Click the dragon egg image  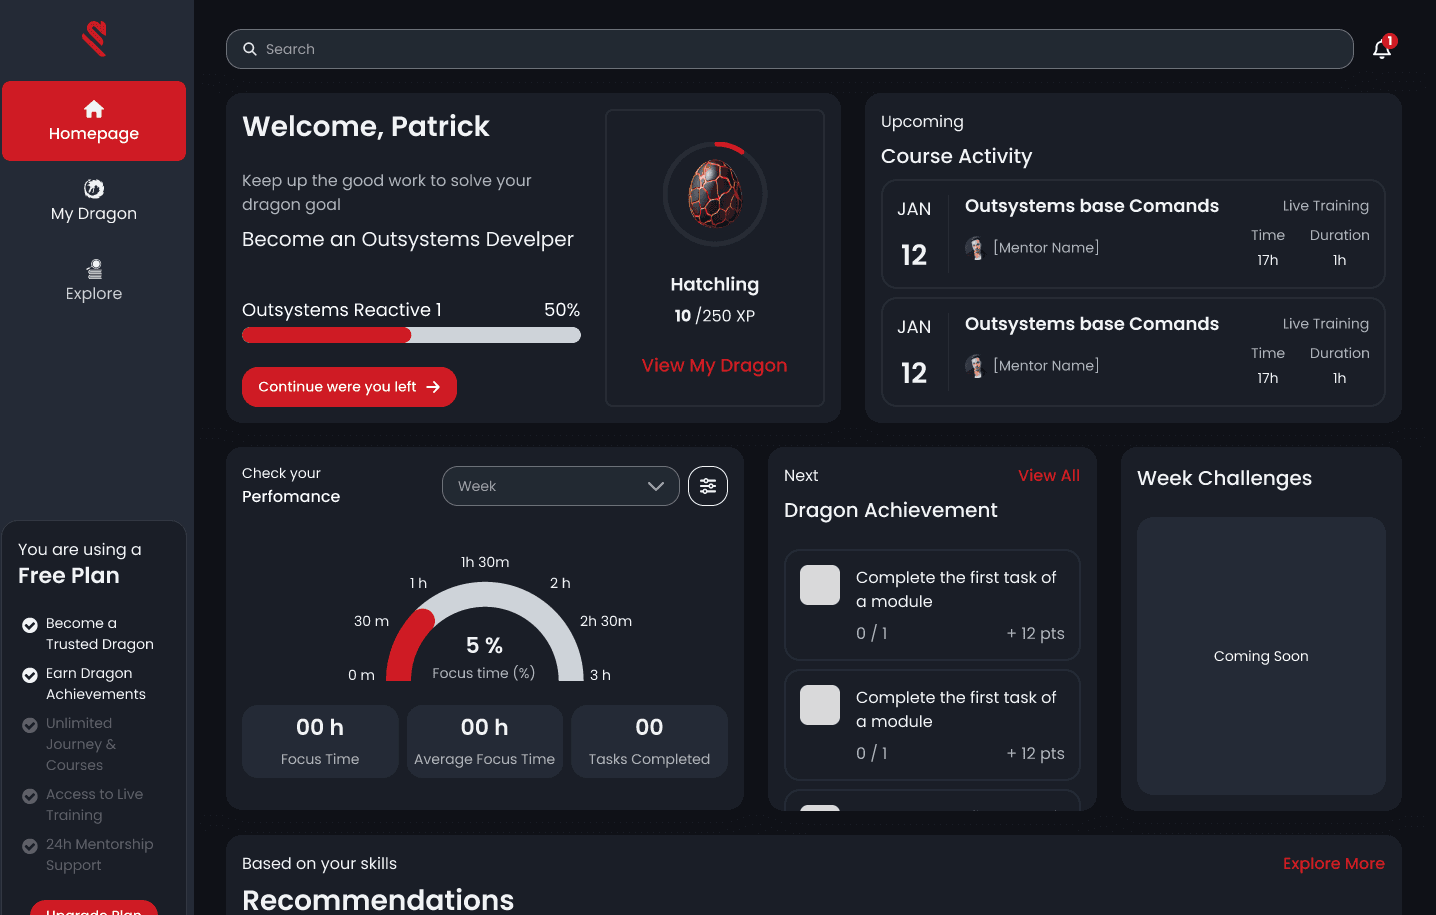tap(715, 194)
